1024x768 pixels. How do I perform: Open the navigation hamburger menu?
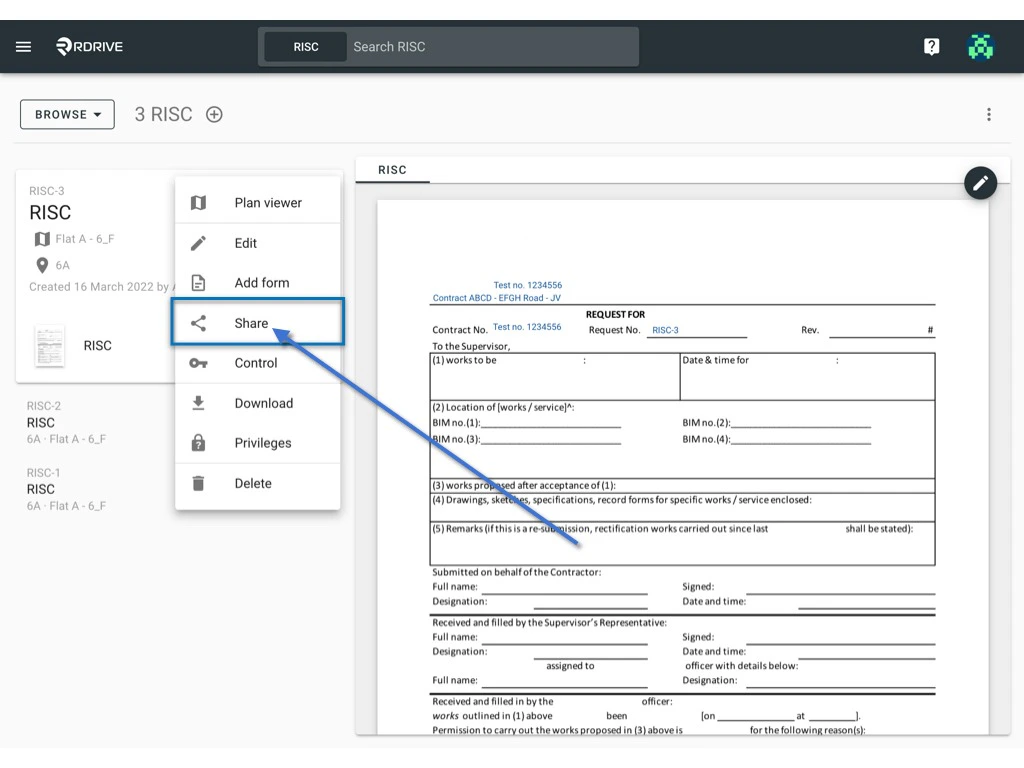coord(23,46)
